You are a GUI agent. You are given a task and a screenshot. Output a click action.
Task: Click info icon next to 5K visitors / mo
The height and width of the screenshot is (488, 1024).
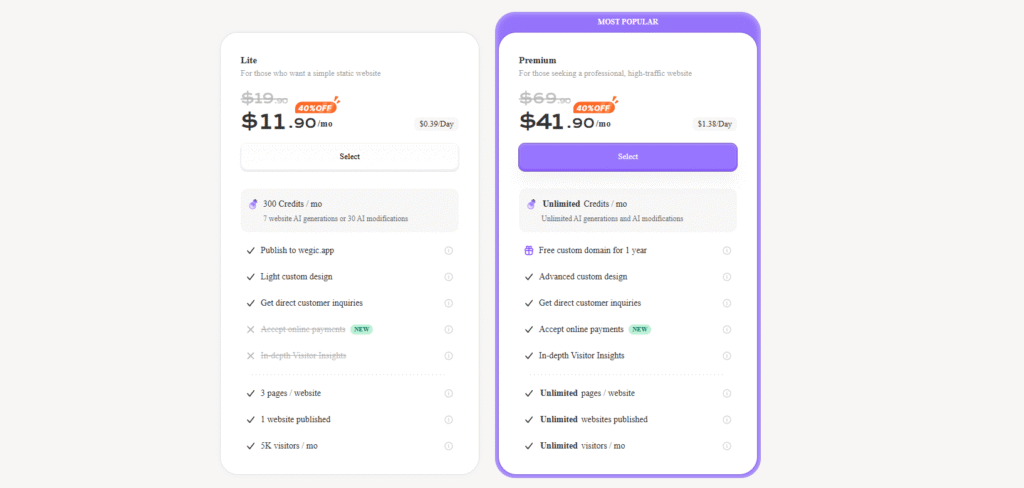coord(449,446)
